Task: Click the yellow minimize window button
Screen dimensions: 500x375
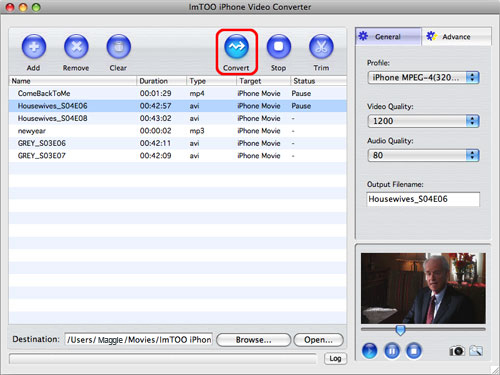Action: tap(23, 7)
